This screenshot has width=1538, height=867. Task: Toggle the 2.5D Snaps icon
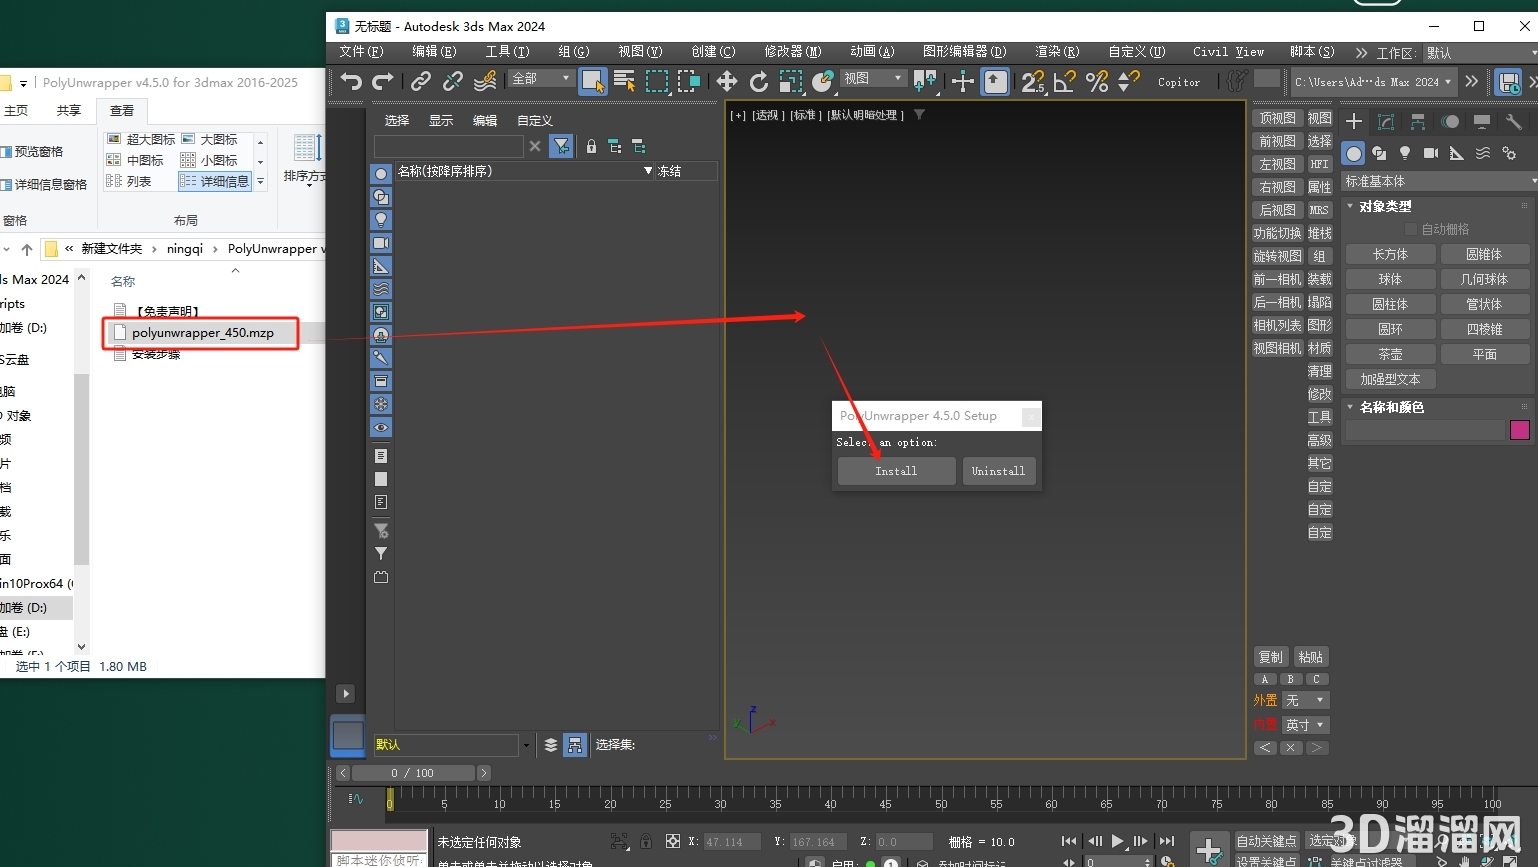(x=1033, y=81)
